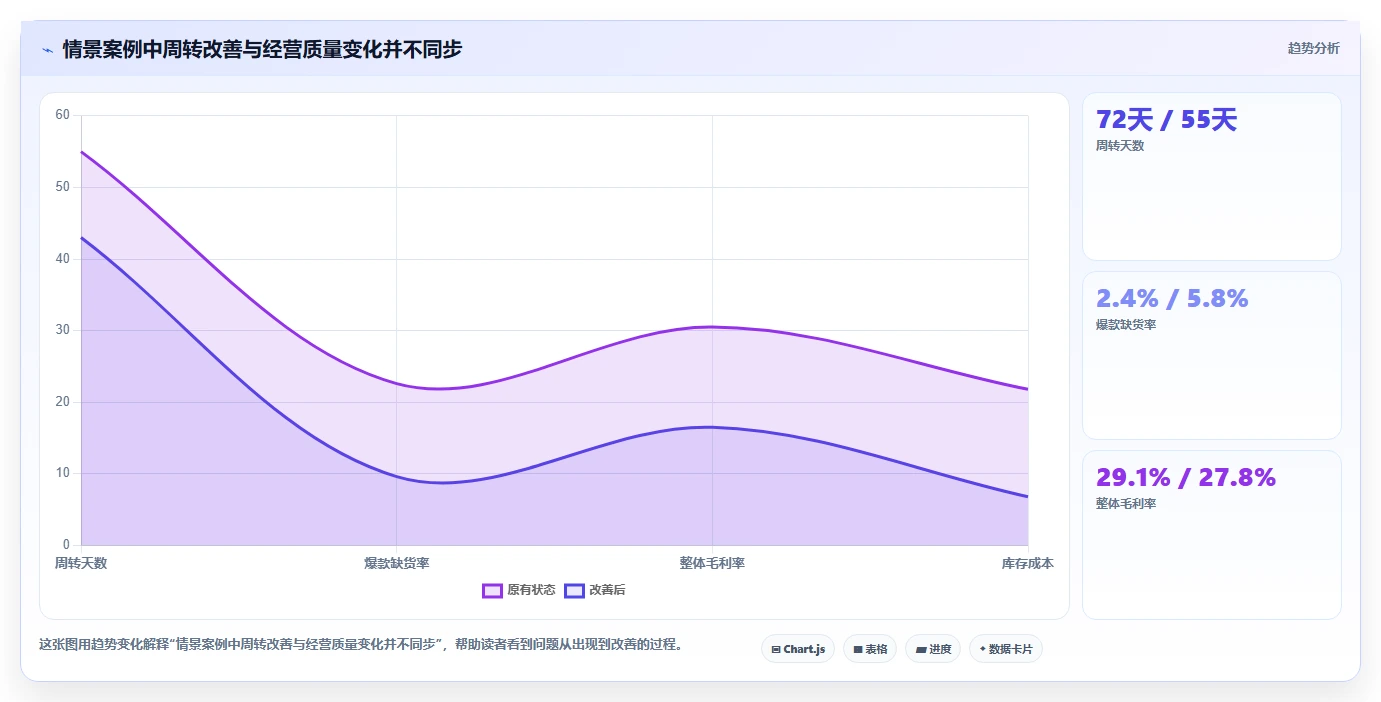This screenshot has width=1381, height=702.
Task: Click the chart title 情景案例中周转改善与经营质量变化并不同步
Action: pyautogui.click(x=263, y=49)
